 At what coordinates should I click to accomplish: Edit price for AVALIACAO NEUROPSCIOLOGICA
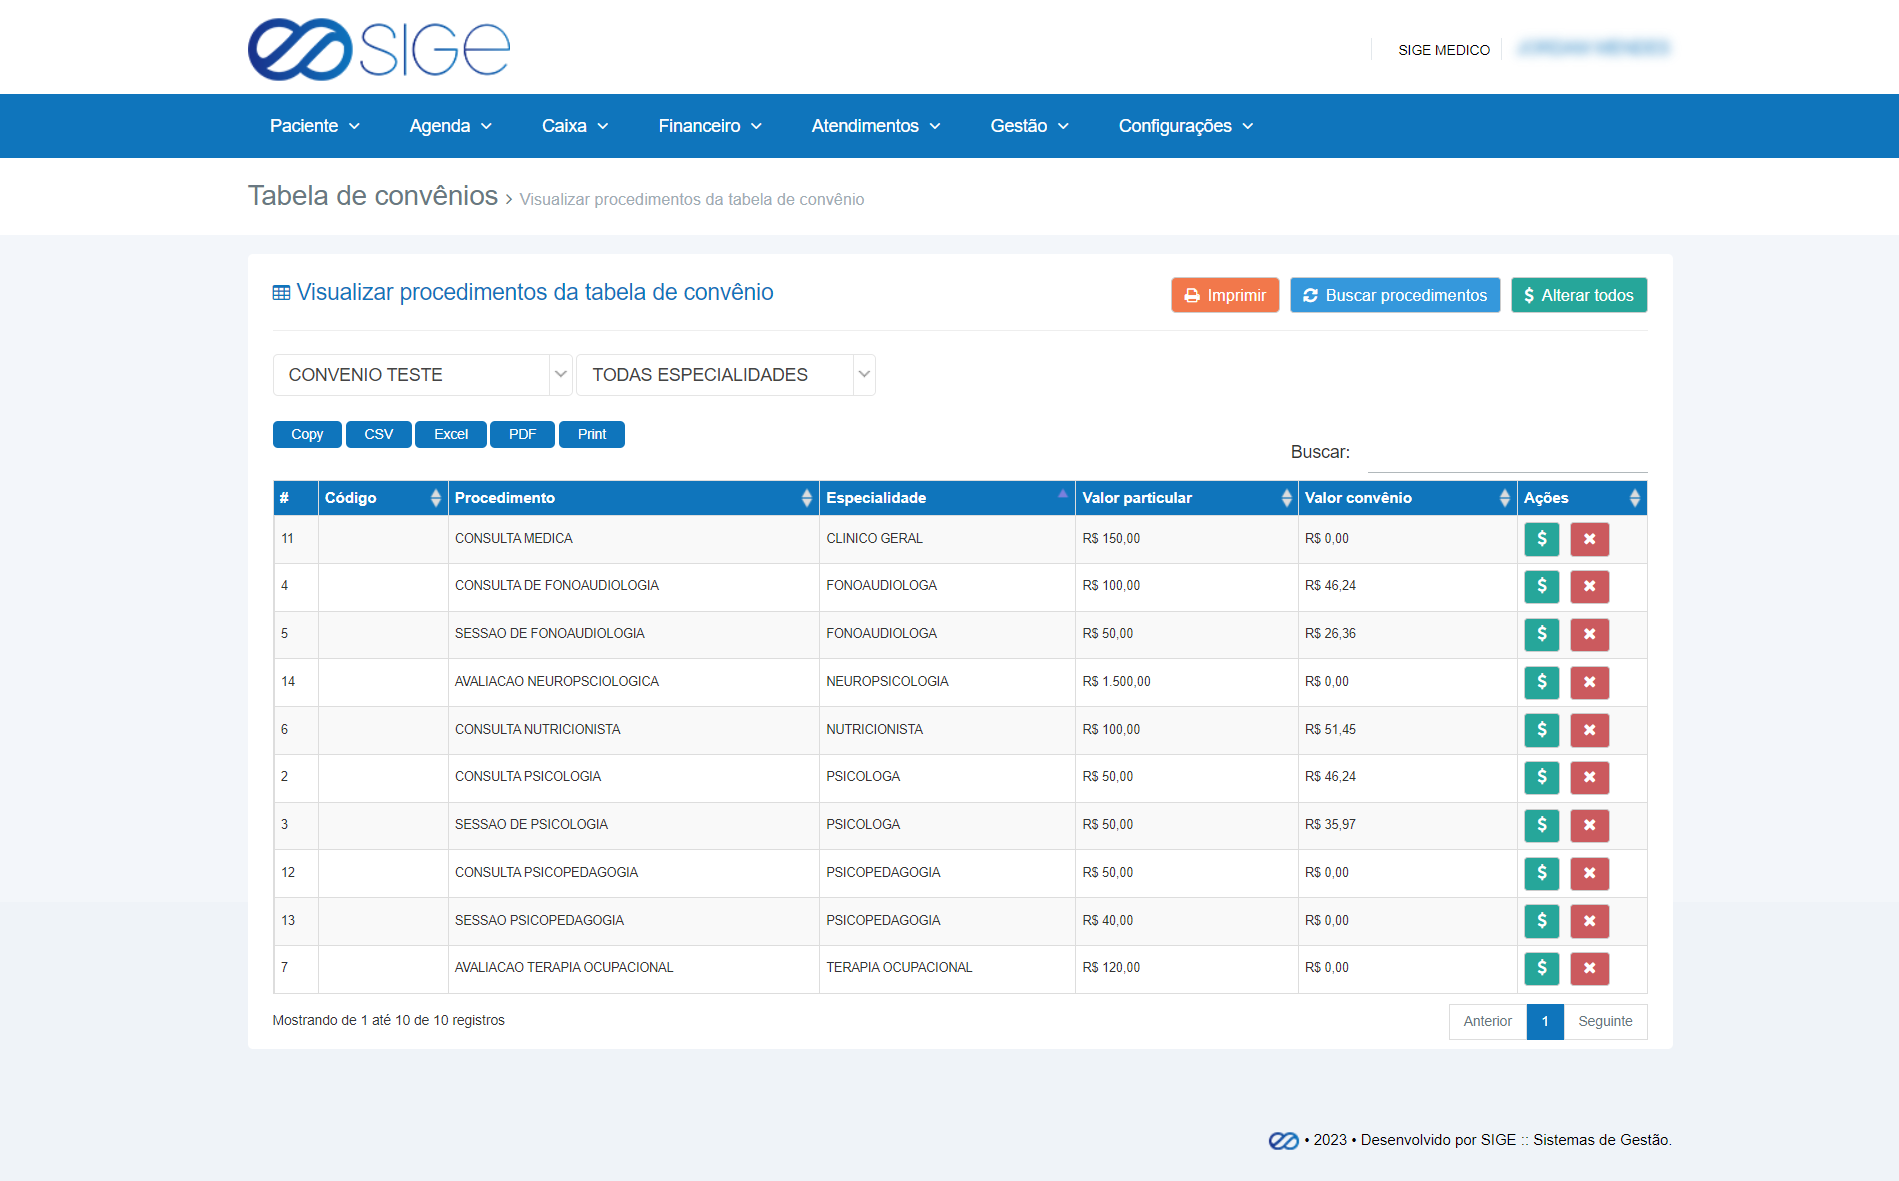1541,682
